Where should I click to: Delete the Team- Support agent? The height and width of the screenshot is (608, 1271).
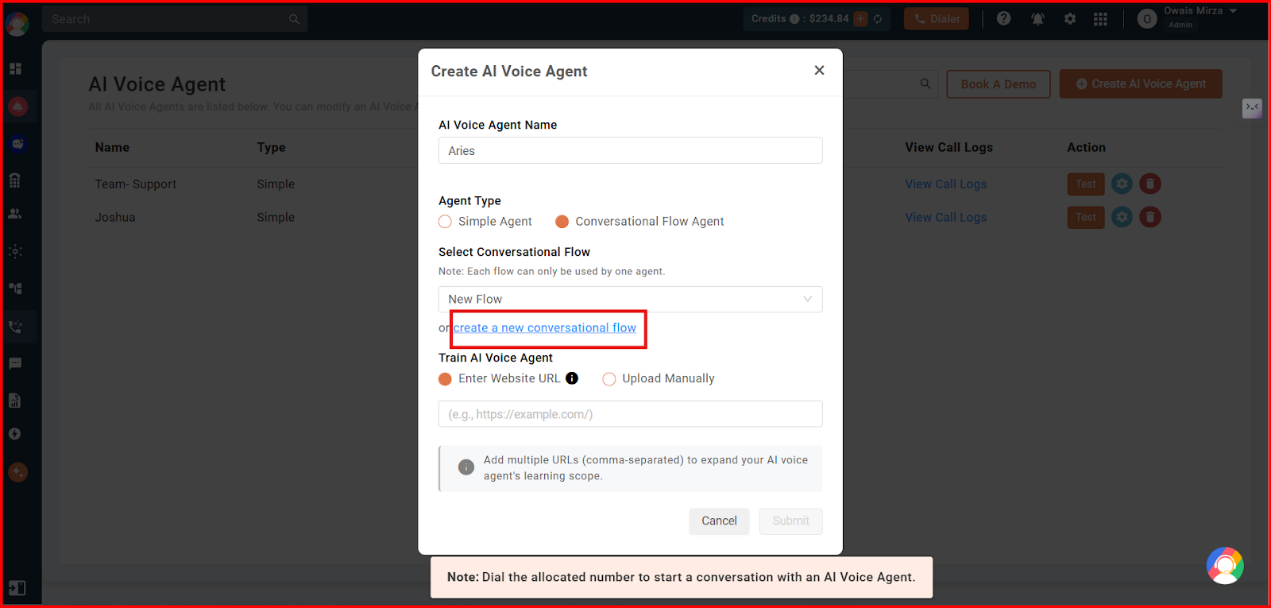click(1150, 184)
